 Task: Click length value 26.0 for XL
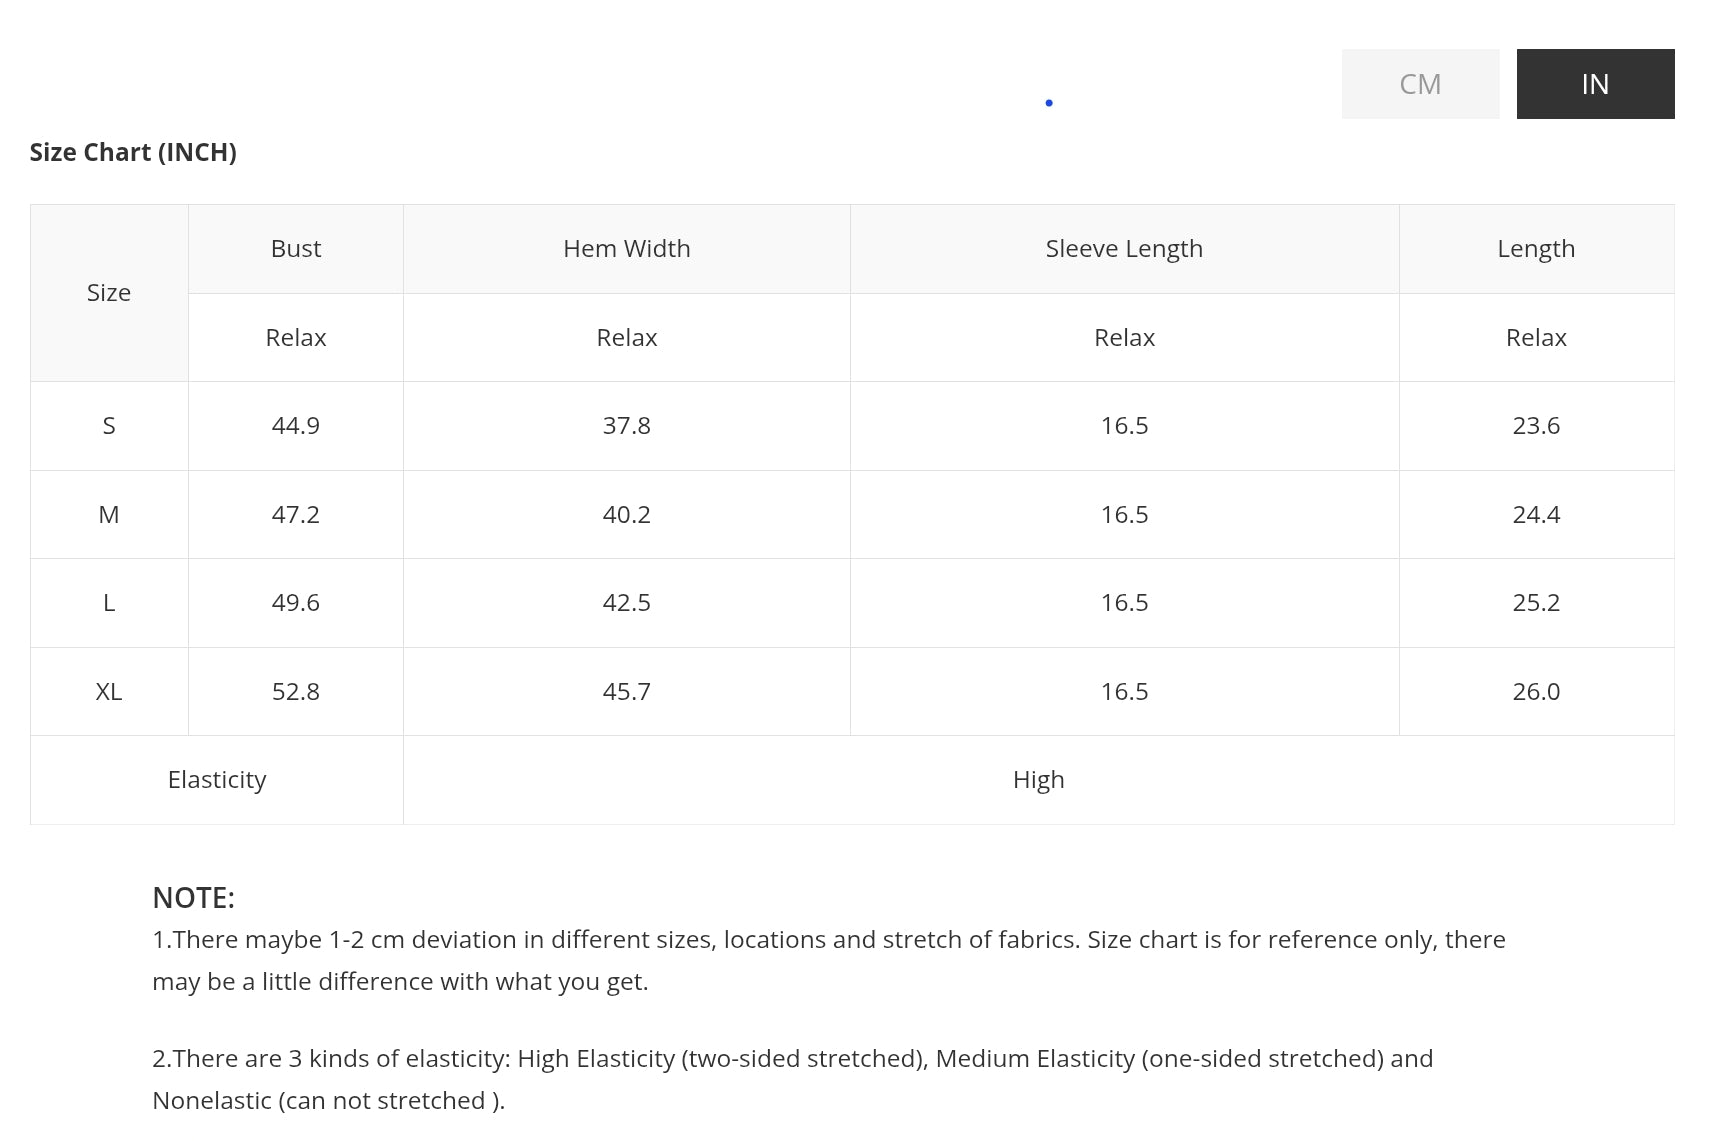point(1536,692)
